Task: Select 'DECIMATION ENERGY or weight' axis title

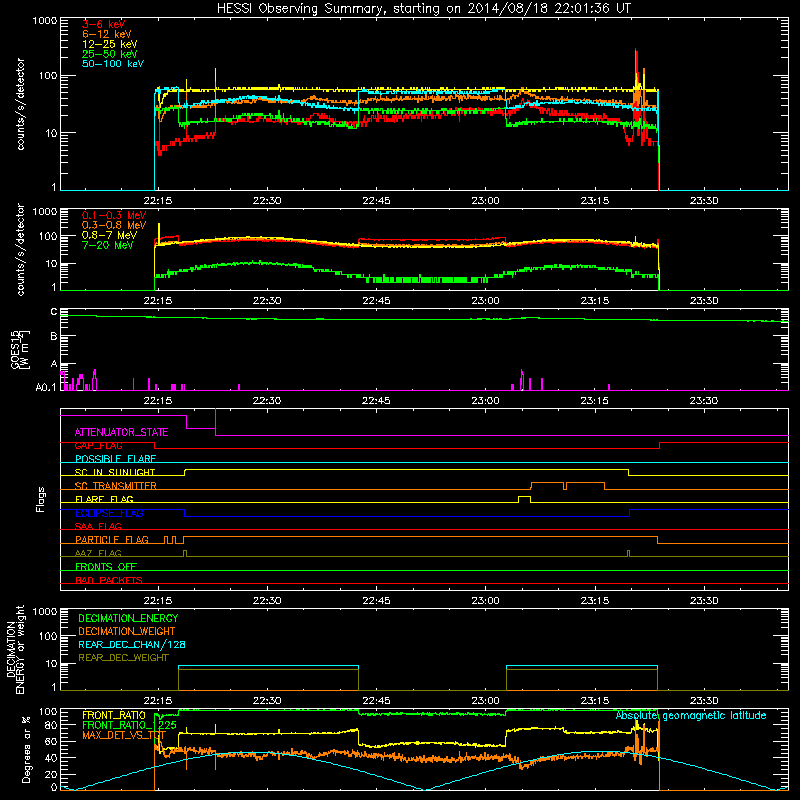Action: point(15,650)
